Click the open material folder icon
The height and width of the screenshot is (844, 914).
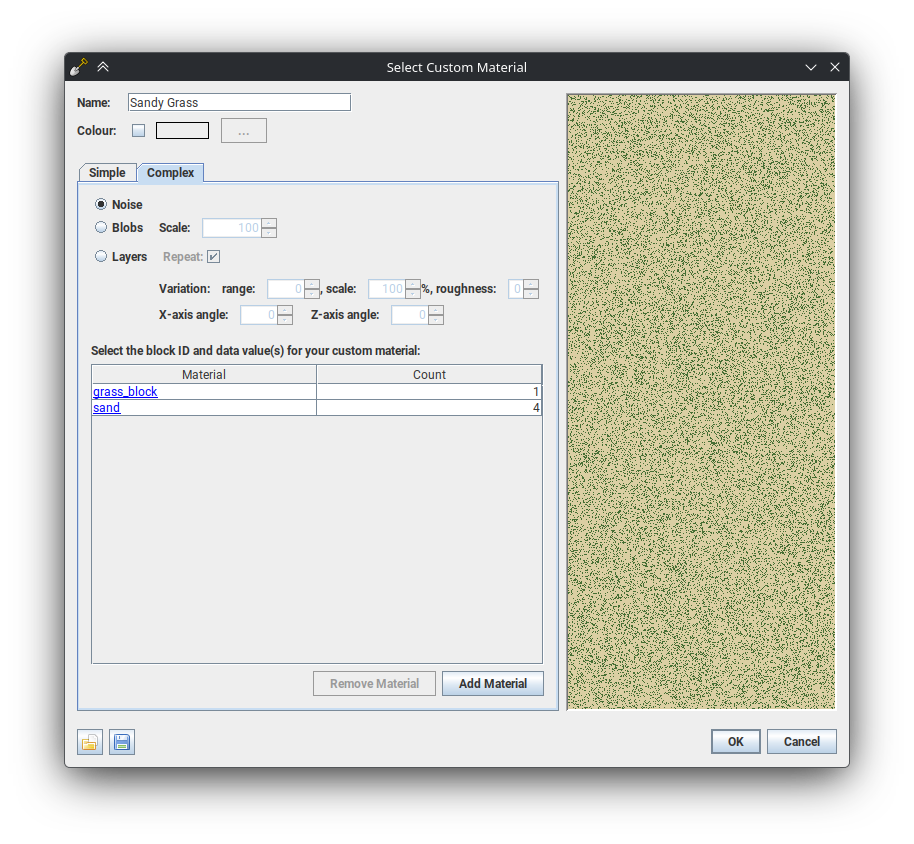click(x=89, y=742)
